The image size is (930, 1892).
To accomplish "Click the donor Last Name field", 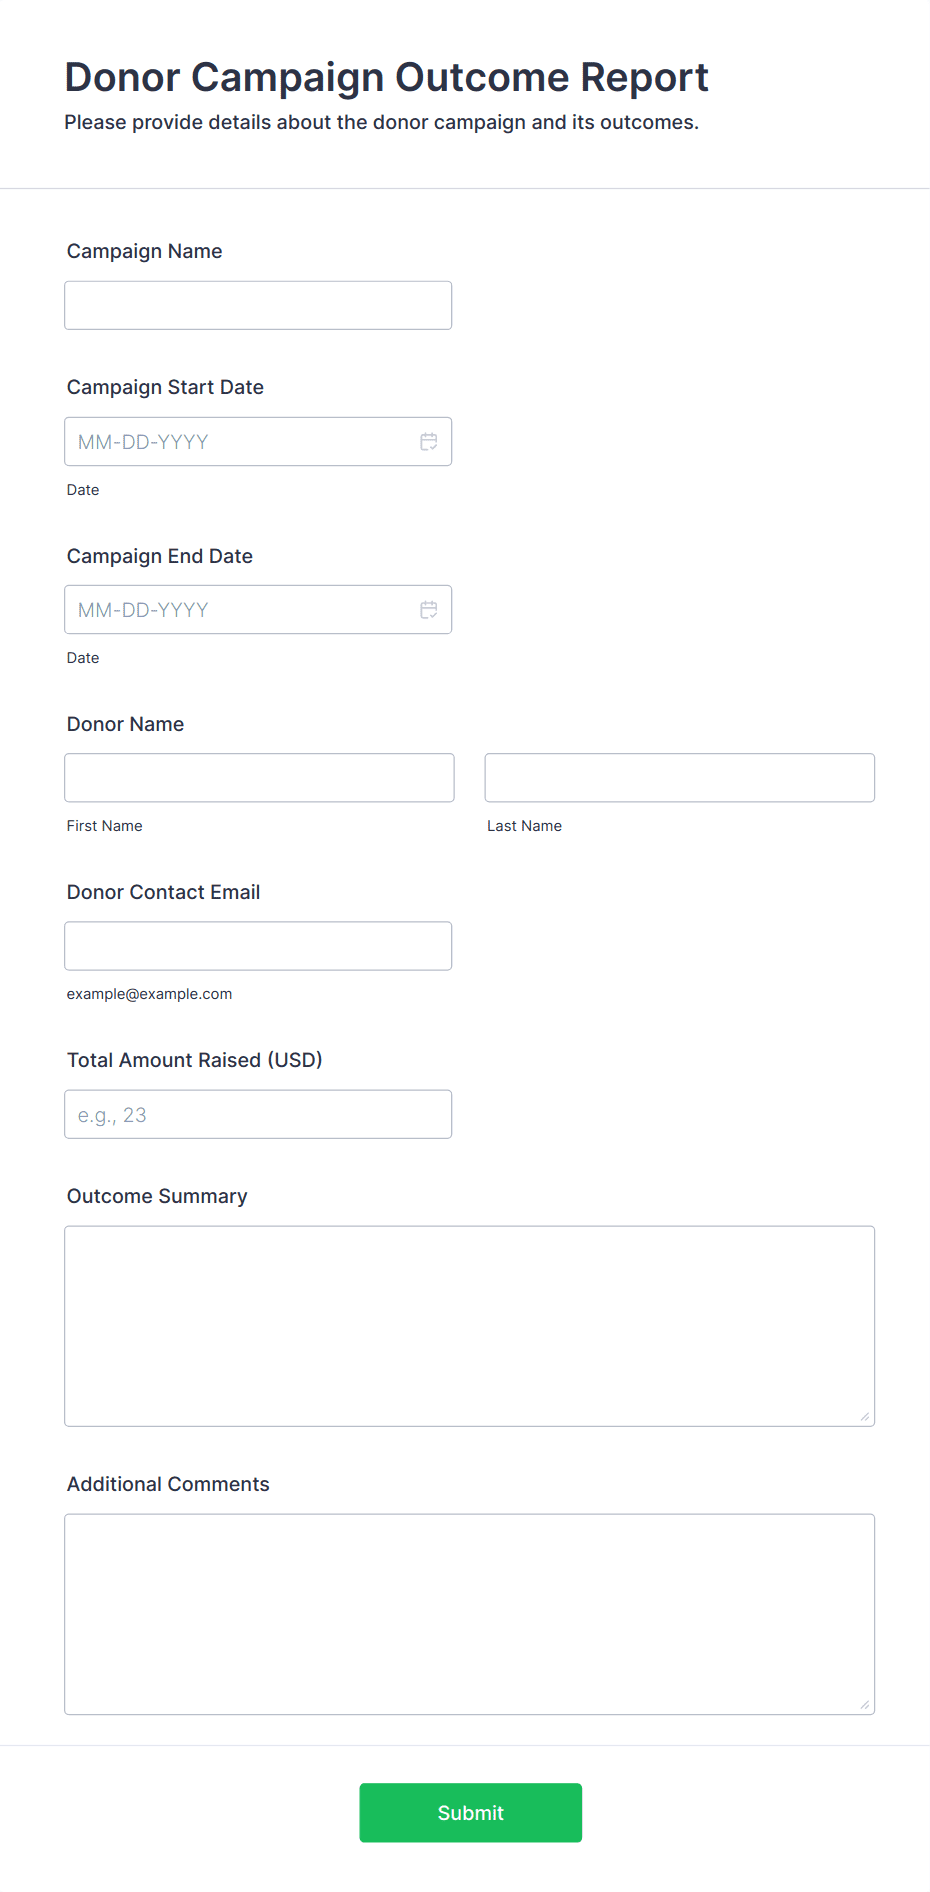I will pyautogui.click(x=679, y=778).
